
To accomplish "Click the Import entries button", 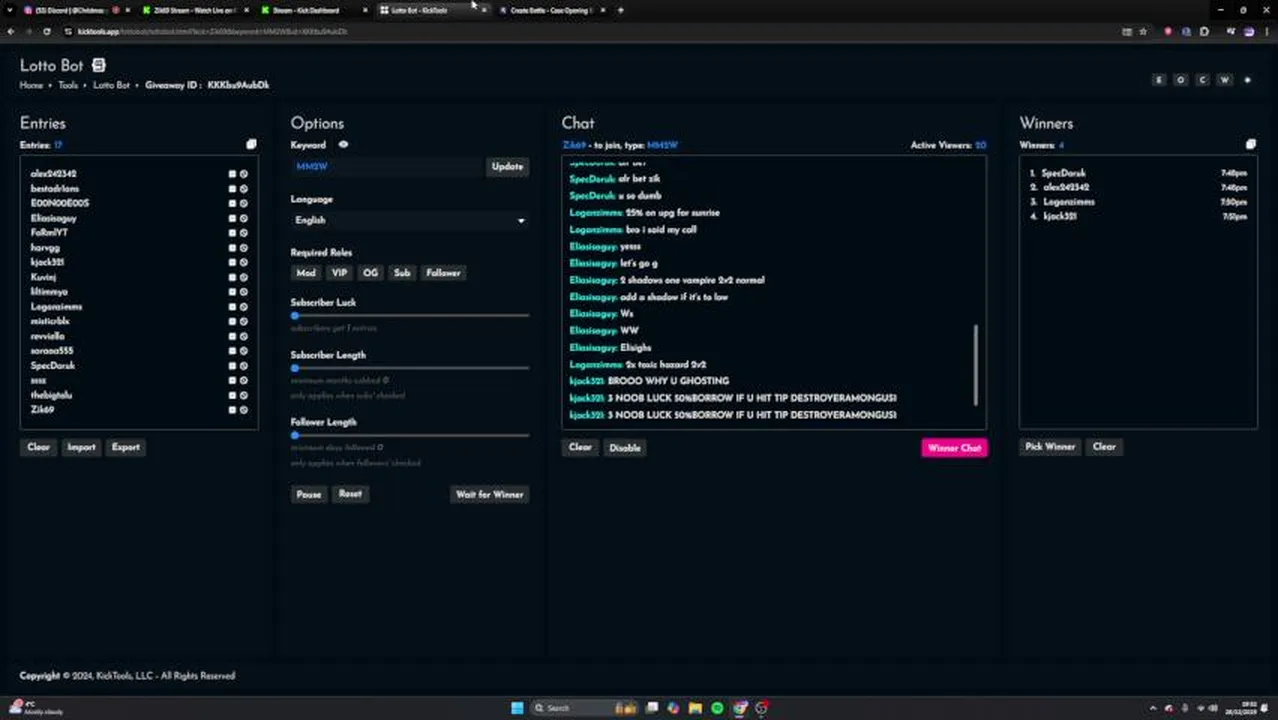I will [x=81, y=447].
